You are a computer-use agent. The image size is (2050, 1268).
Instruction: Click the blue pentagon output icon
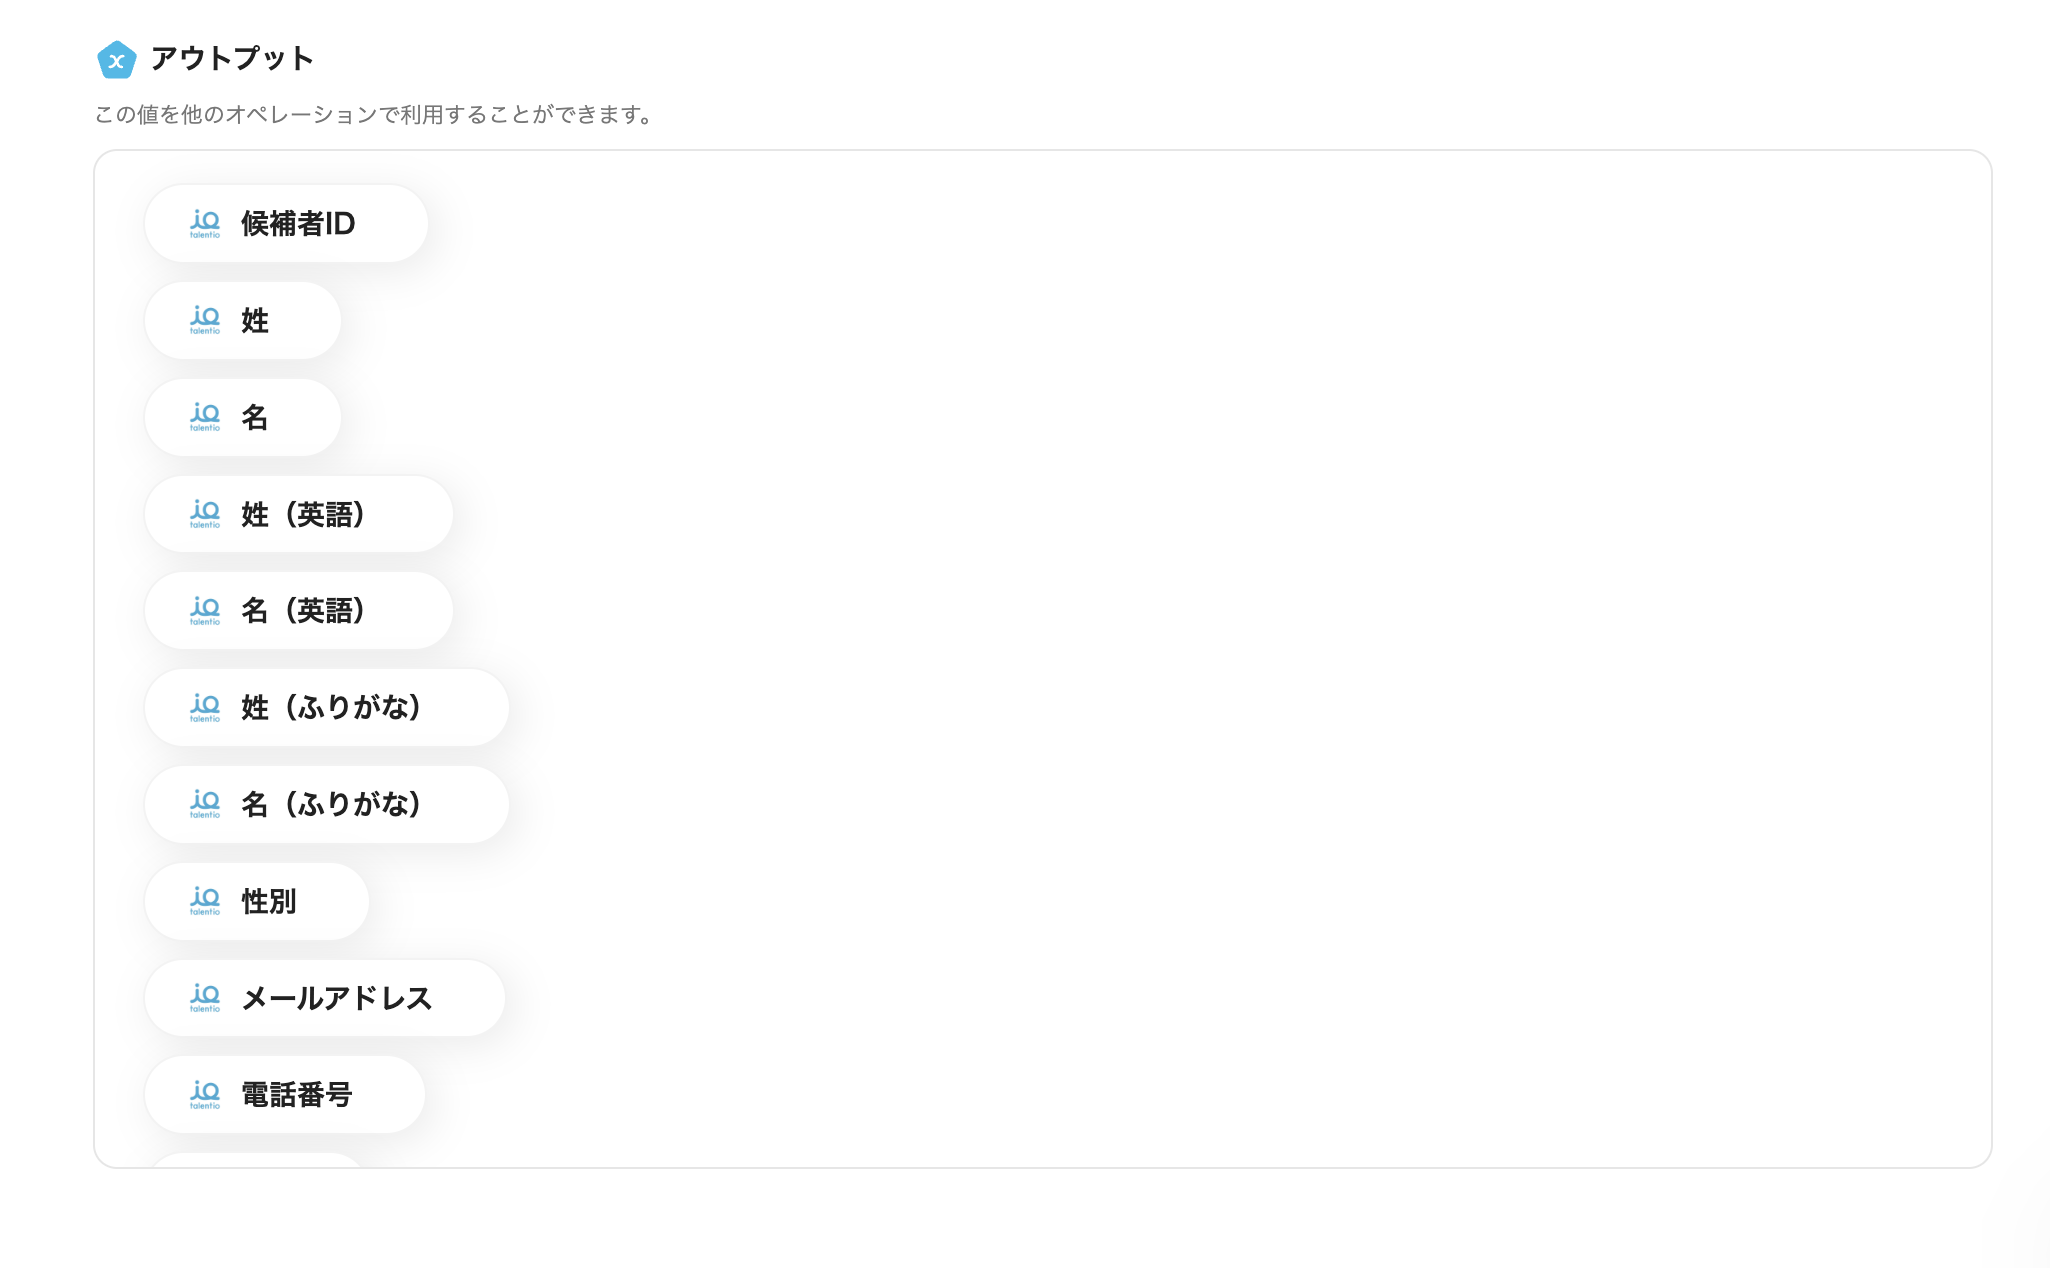116,60
